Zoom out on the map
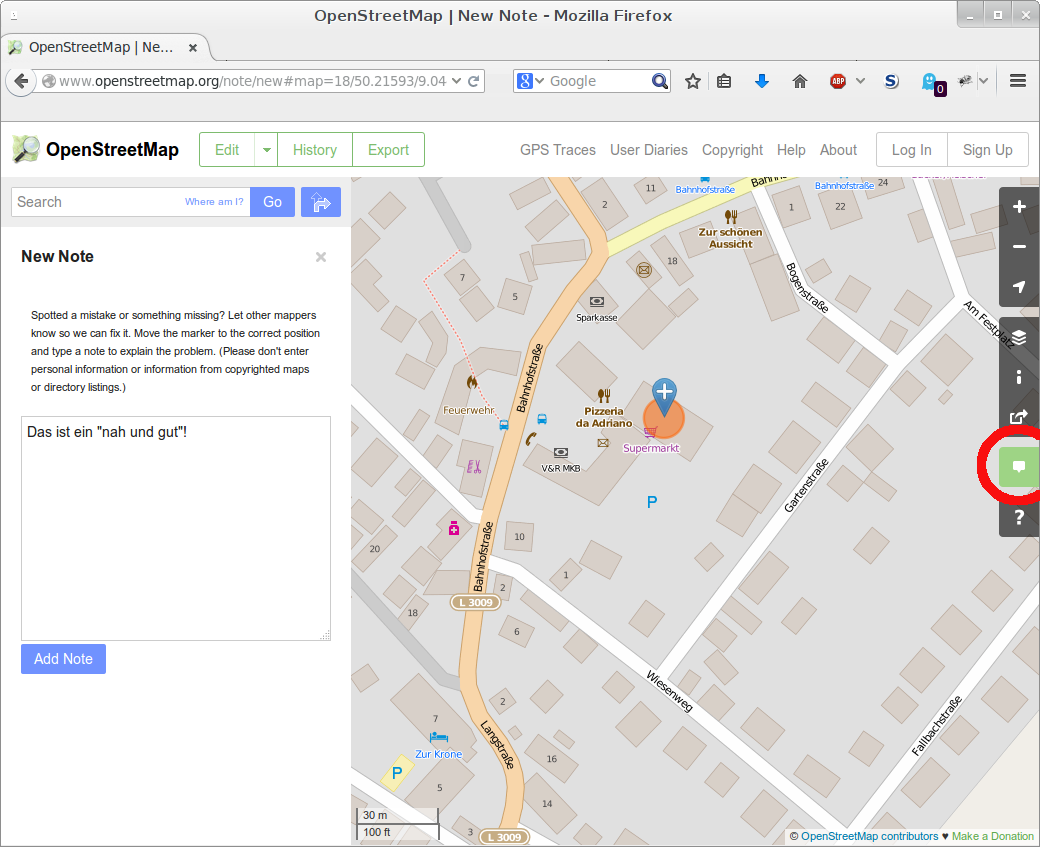The image size is (1040, 847). click(1019, 247)
